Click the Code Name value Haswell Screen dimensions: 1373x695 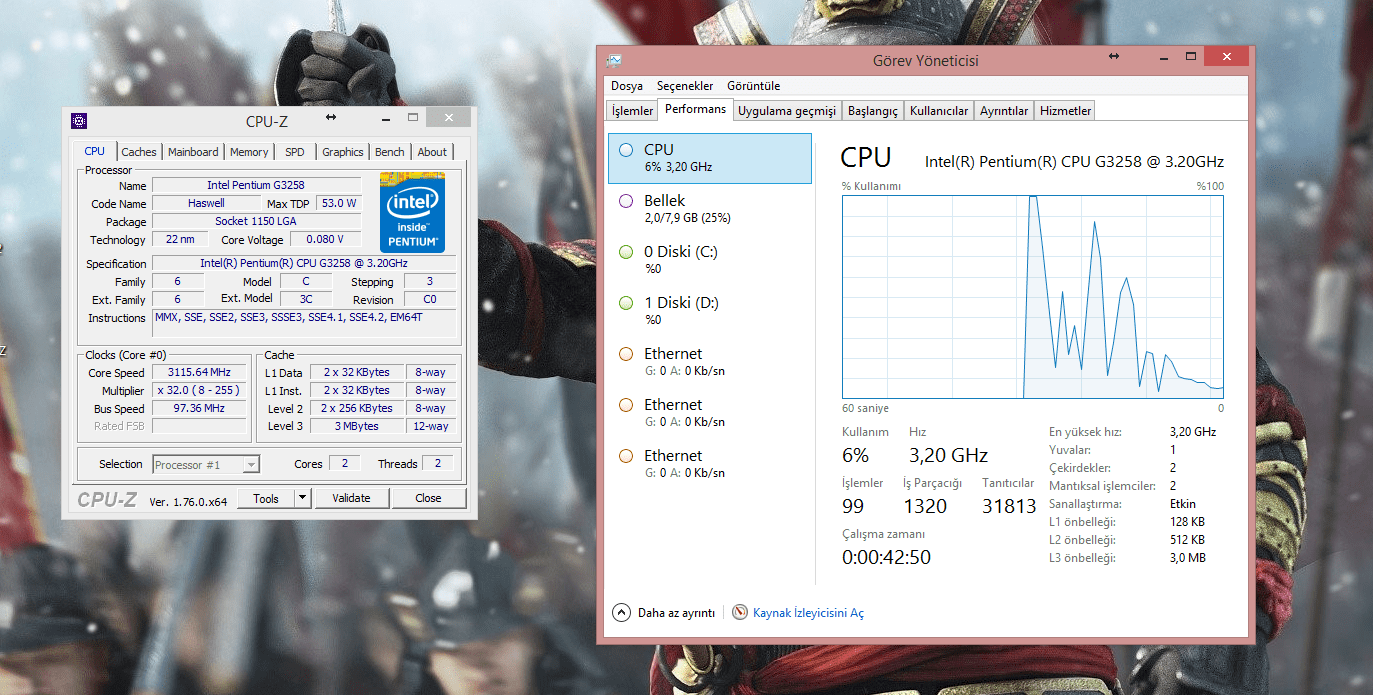tap(206, 203)
